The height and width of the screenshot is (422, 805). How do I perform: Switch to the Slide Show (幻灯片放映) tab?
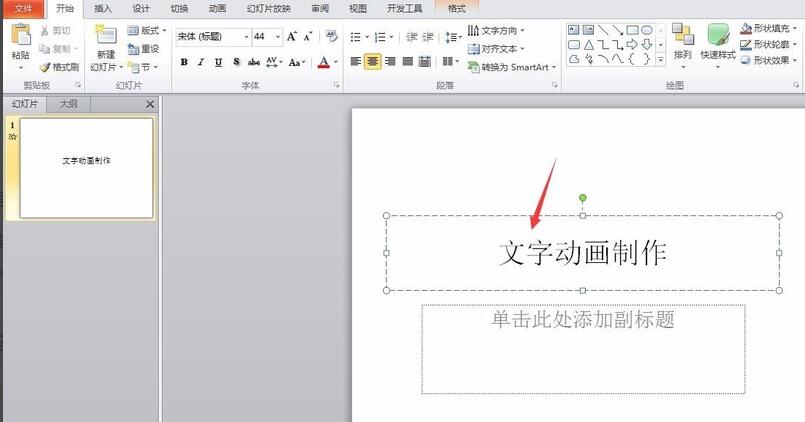pos(268,9)
